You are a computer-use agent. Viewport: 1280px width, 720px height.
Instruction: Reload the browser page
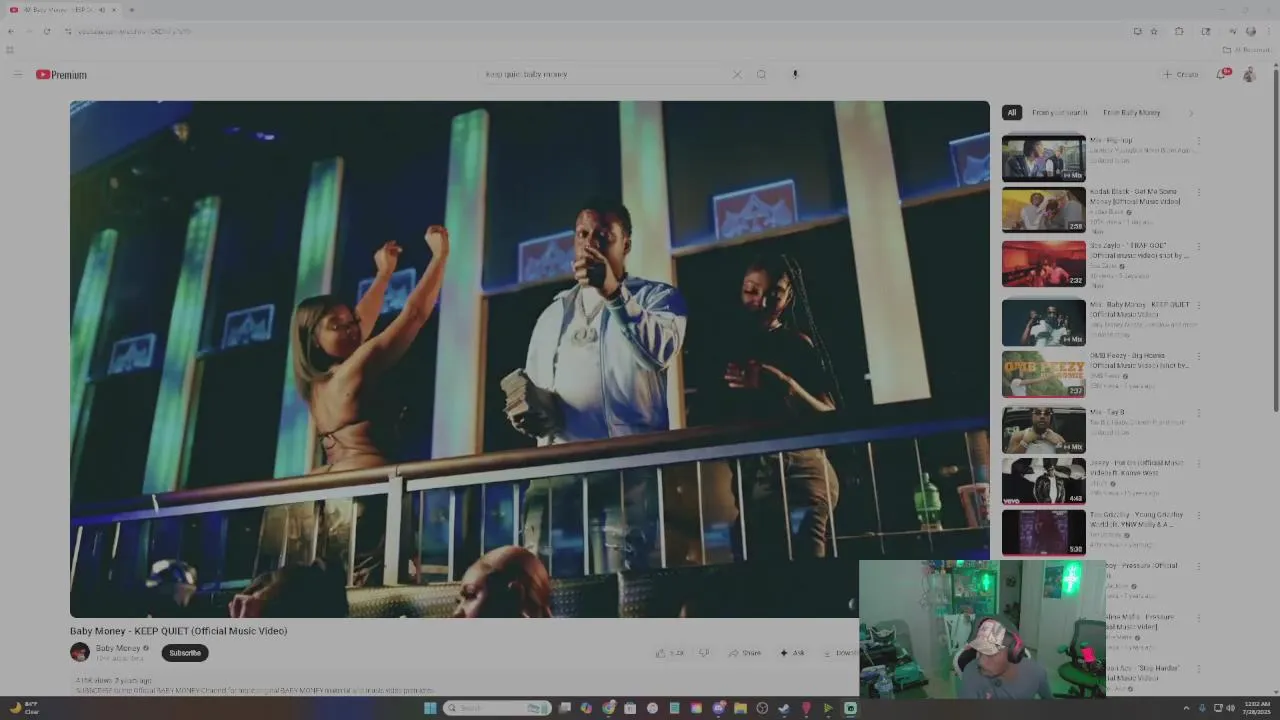click(x=46, y=31)
